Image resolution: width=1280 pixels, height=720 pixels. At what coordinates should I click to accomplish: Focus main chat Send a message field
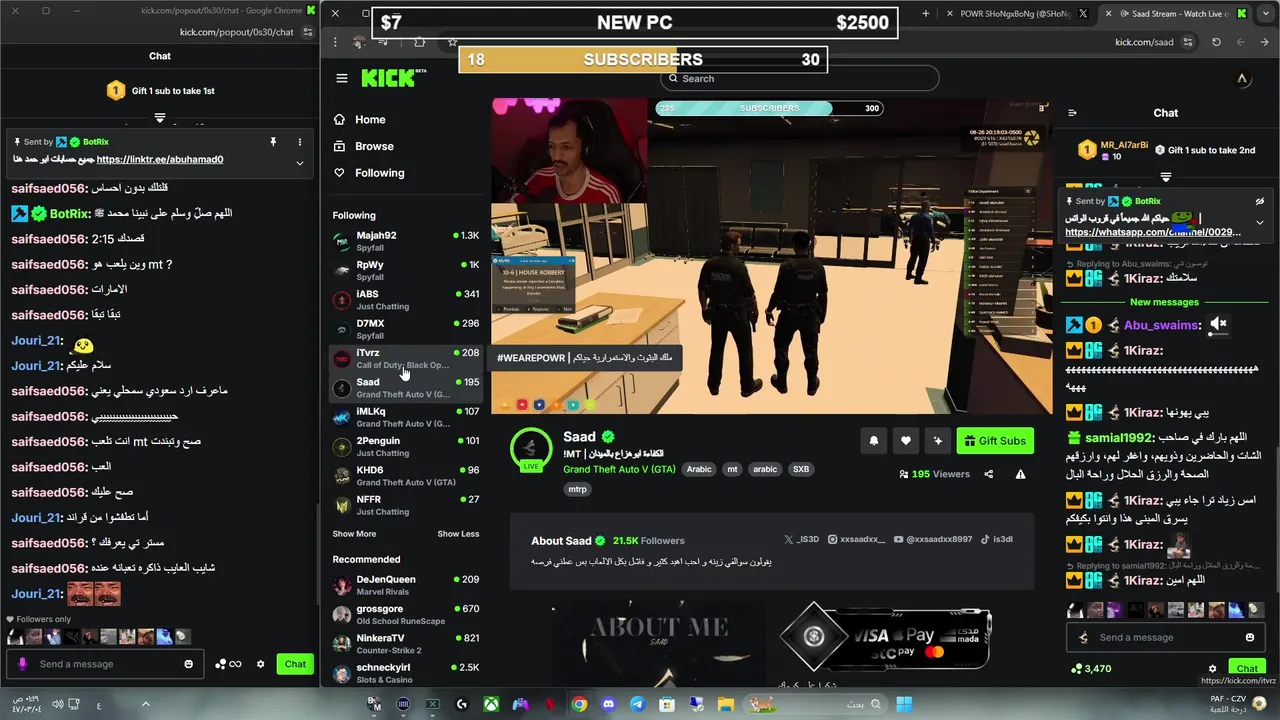(1166, 637)
